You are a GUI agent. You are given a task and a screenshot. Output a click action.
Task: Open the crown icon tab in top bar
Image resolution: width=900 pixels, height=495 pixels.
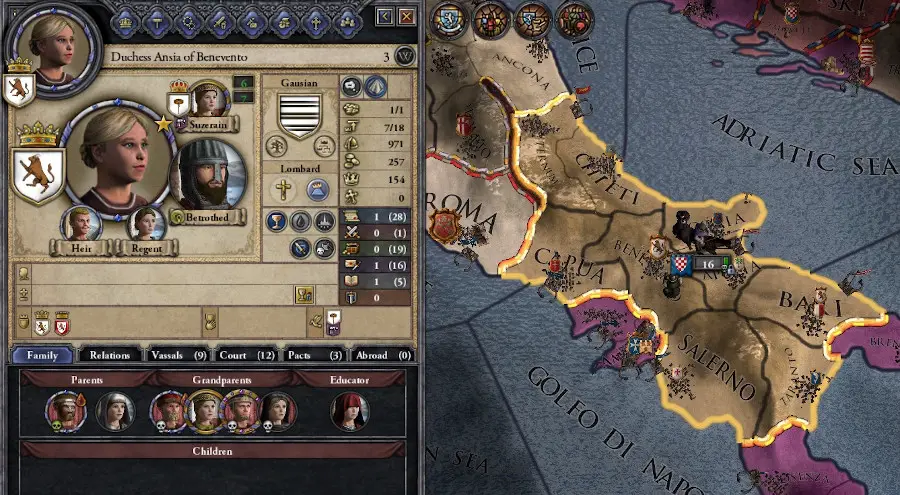tap(125, 22)
